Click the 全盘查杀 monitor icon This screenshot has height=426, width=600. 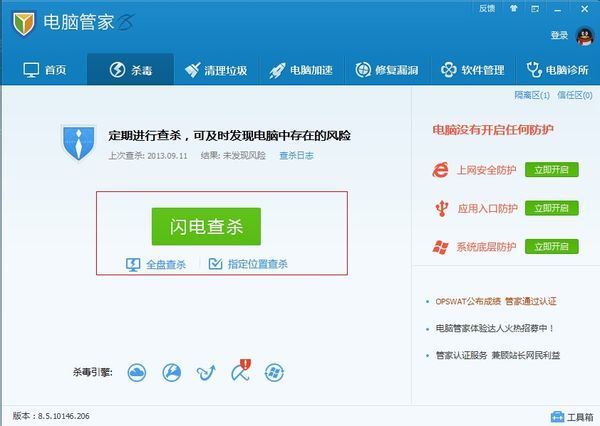click(x=133, y=264)
